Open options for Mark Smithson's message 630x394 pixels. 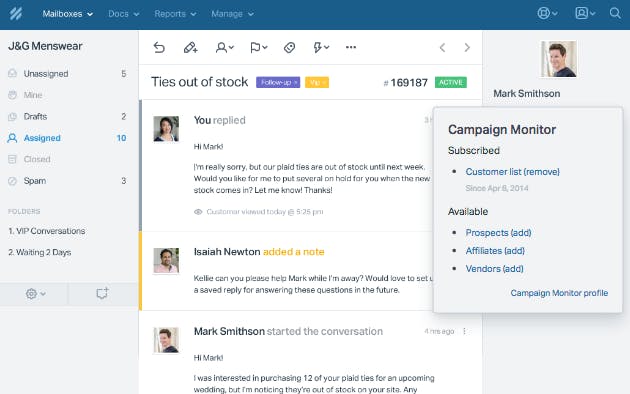tap(464, 331)
